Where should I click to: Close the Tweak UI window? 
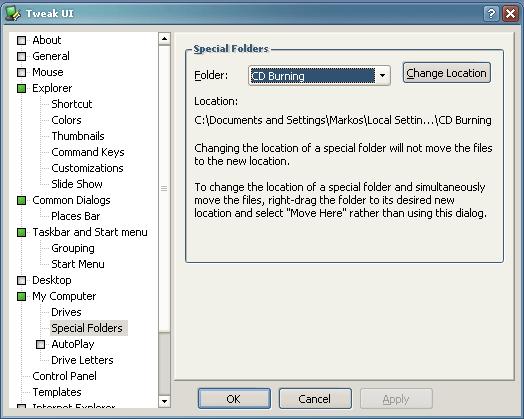pos(510,14)
